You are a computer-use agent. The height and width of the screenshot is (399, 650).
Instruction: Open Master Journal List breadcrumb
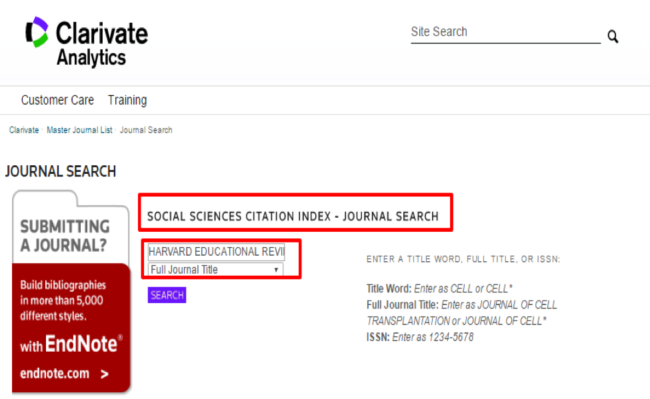(79, 130)
